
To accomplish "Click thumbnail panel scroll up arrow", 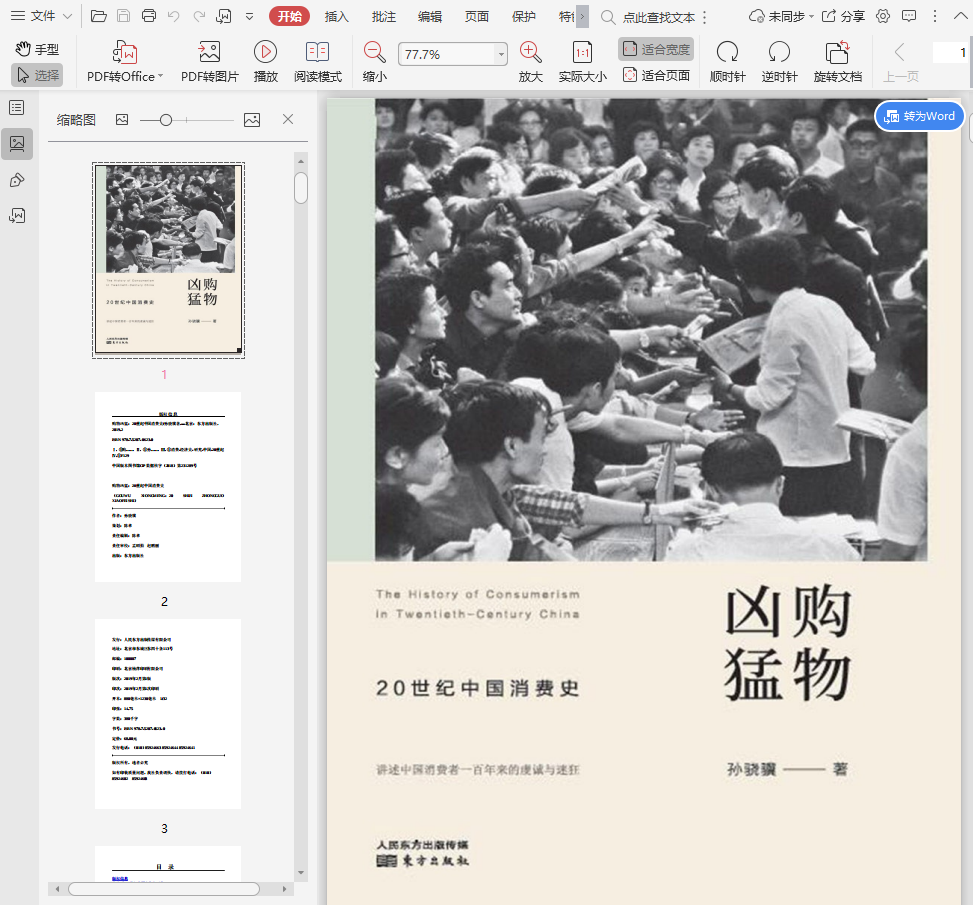I will tap(301, 161).
